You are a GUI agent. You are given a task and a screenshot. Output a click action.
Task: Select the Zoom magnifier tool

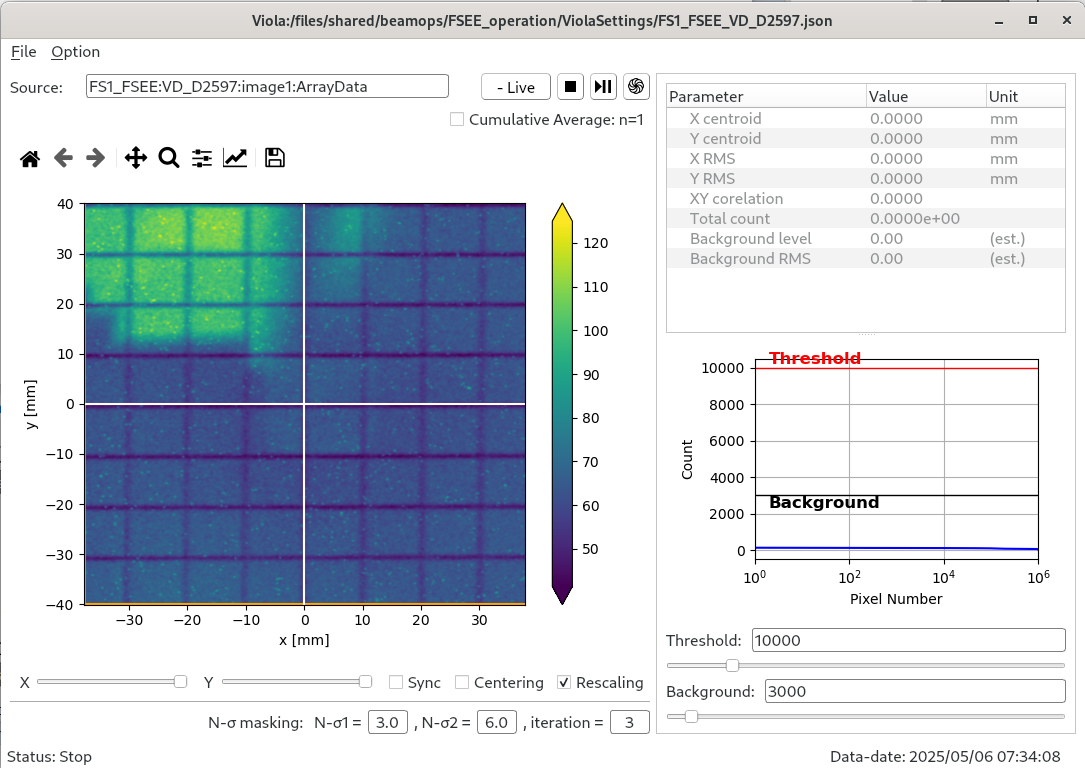point(169,158)
